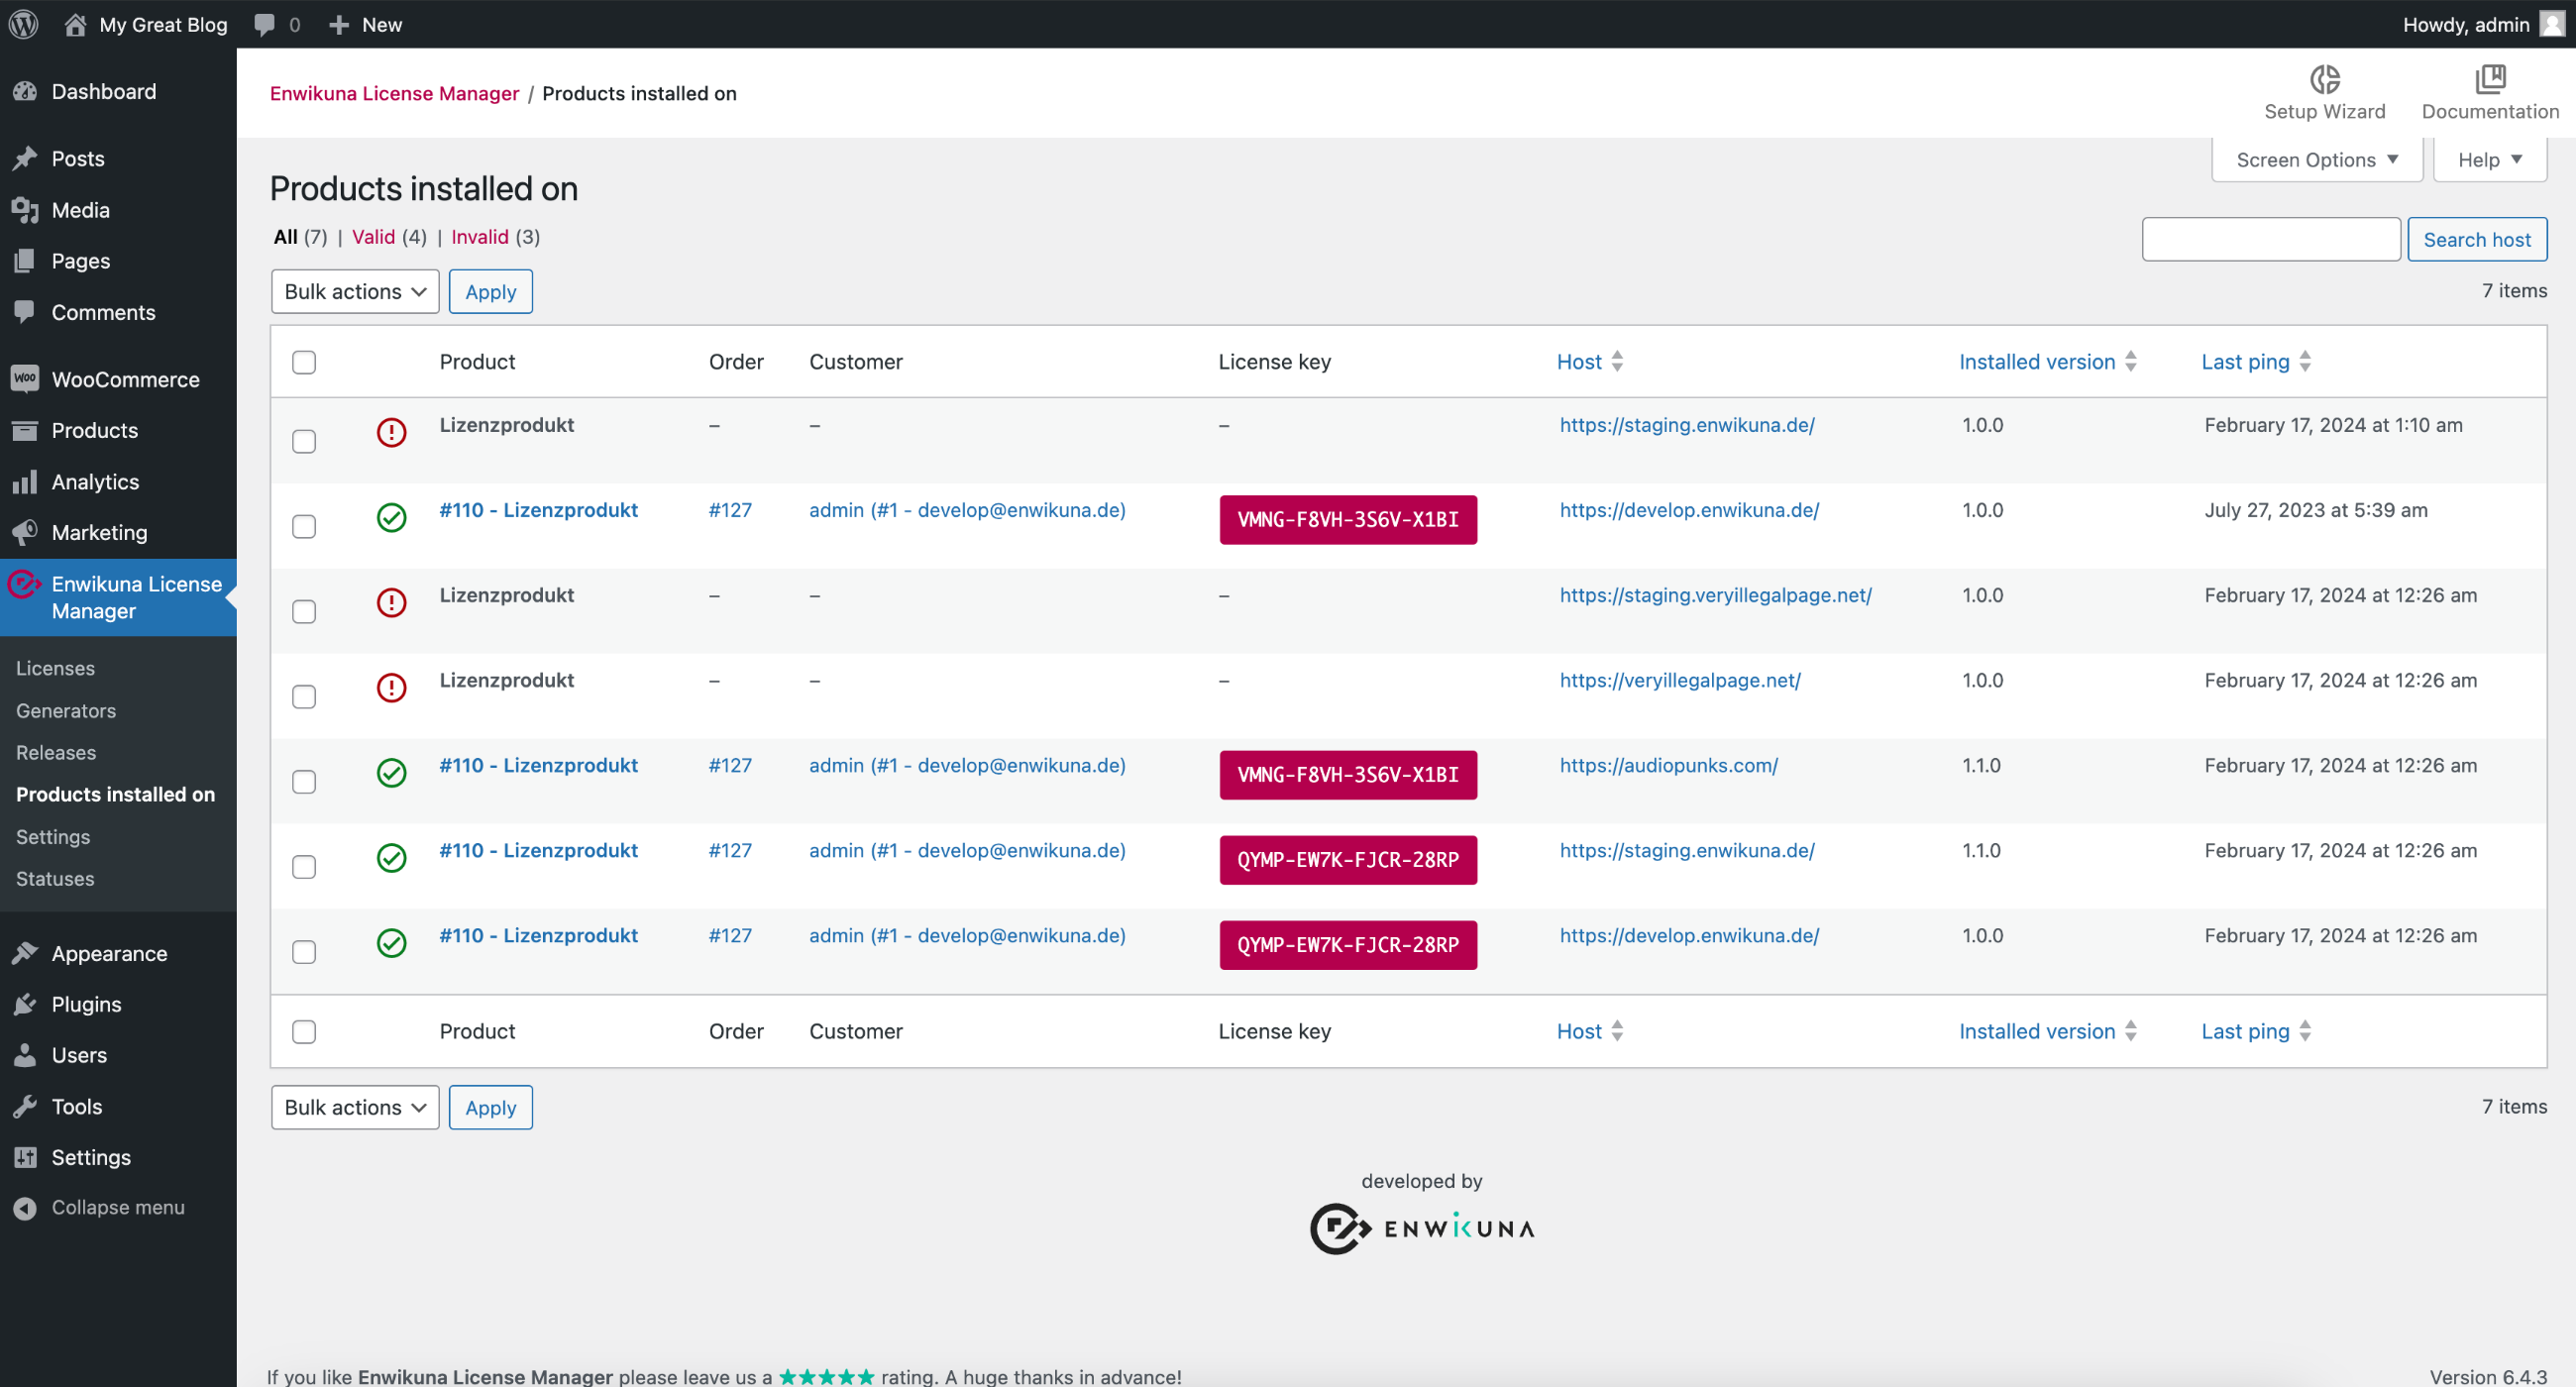Click the top Apply button
The image size is (2576, 1387).
coord(490,291)
